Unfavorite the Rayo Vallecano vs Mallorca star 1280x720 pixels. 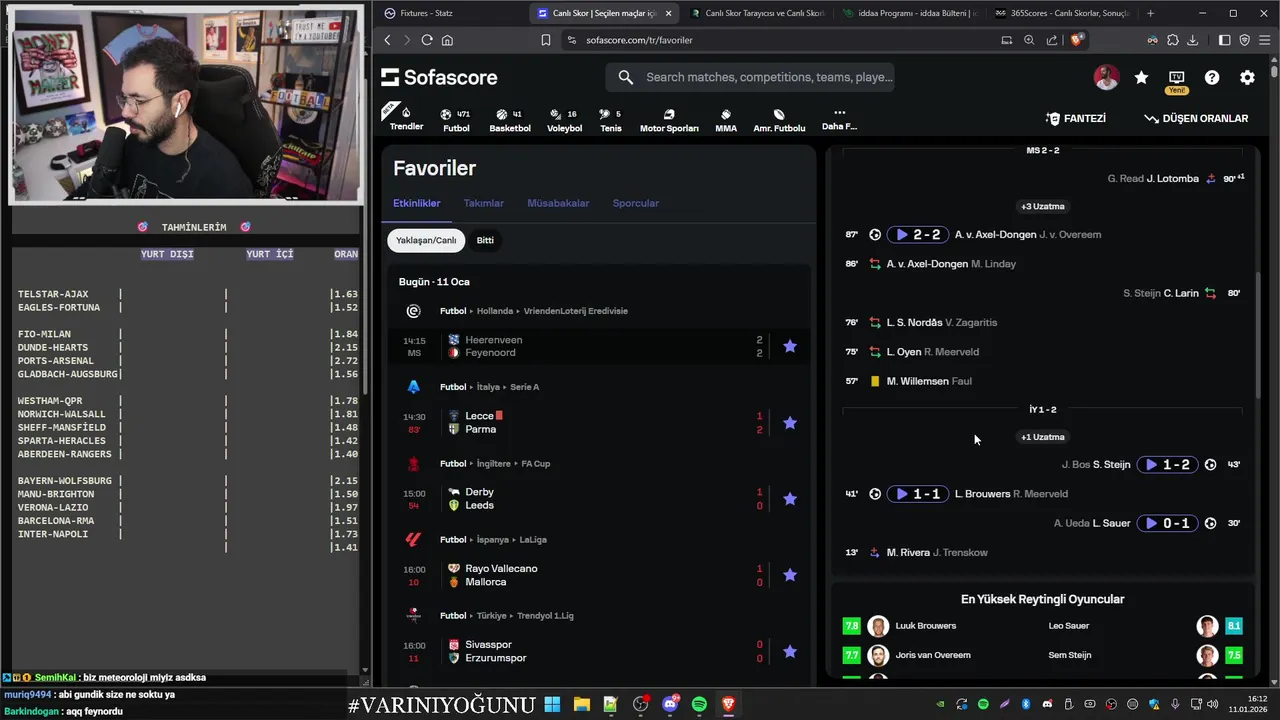point(790,575)
